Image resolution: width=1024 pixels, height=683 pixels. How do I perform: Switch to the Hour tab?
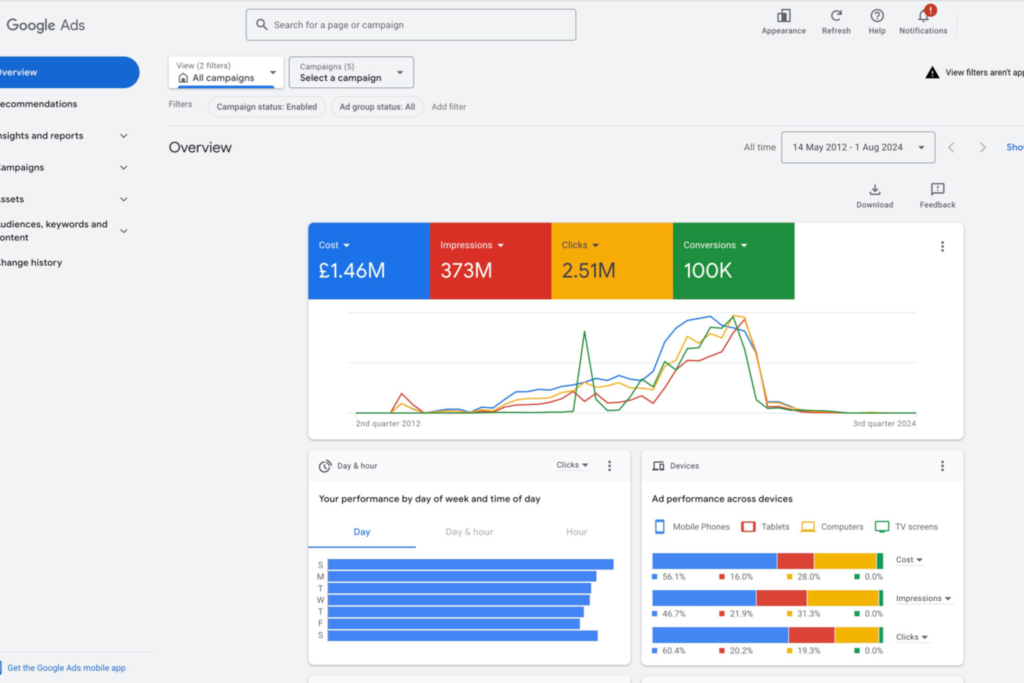pyautogui.click(x=576, y=532)
